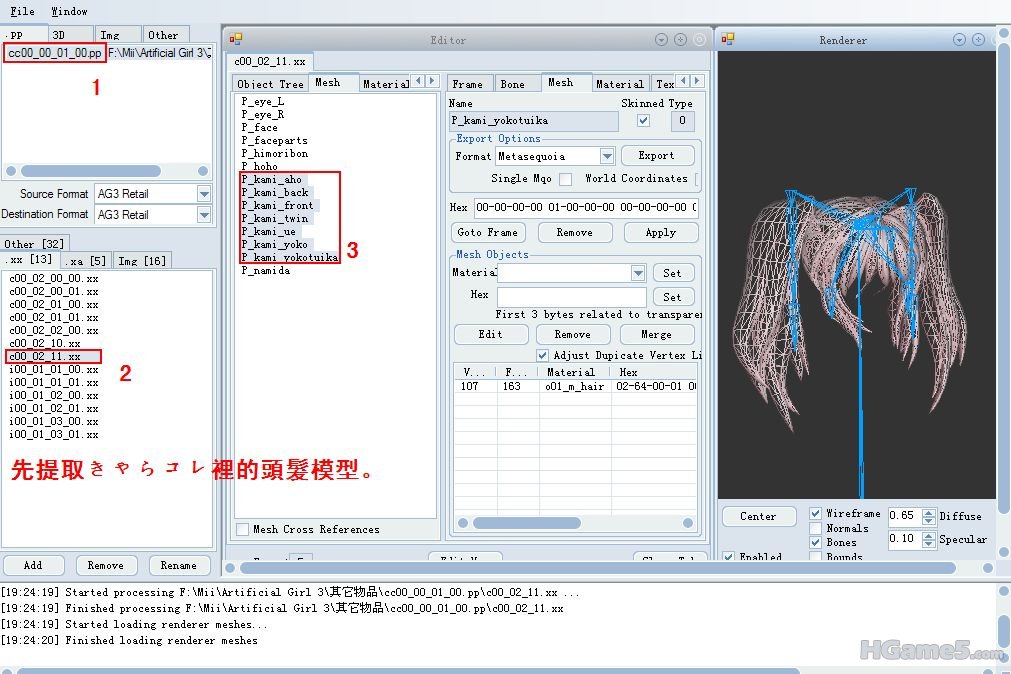Switch to the Bone tab
1011x674 pixels.
tap(517, 84)
